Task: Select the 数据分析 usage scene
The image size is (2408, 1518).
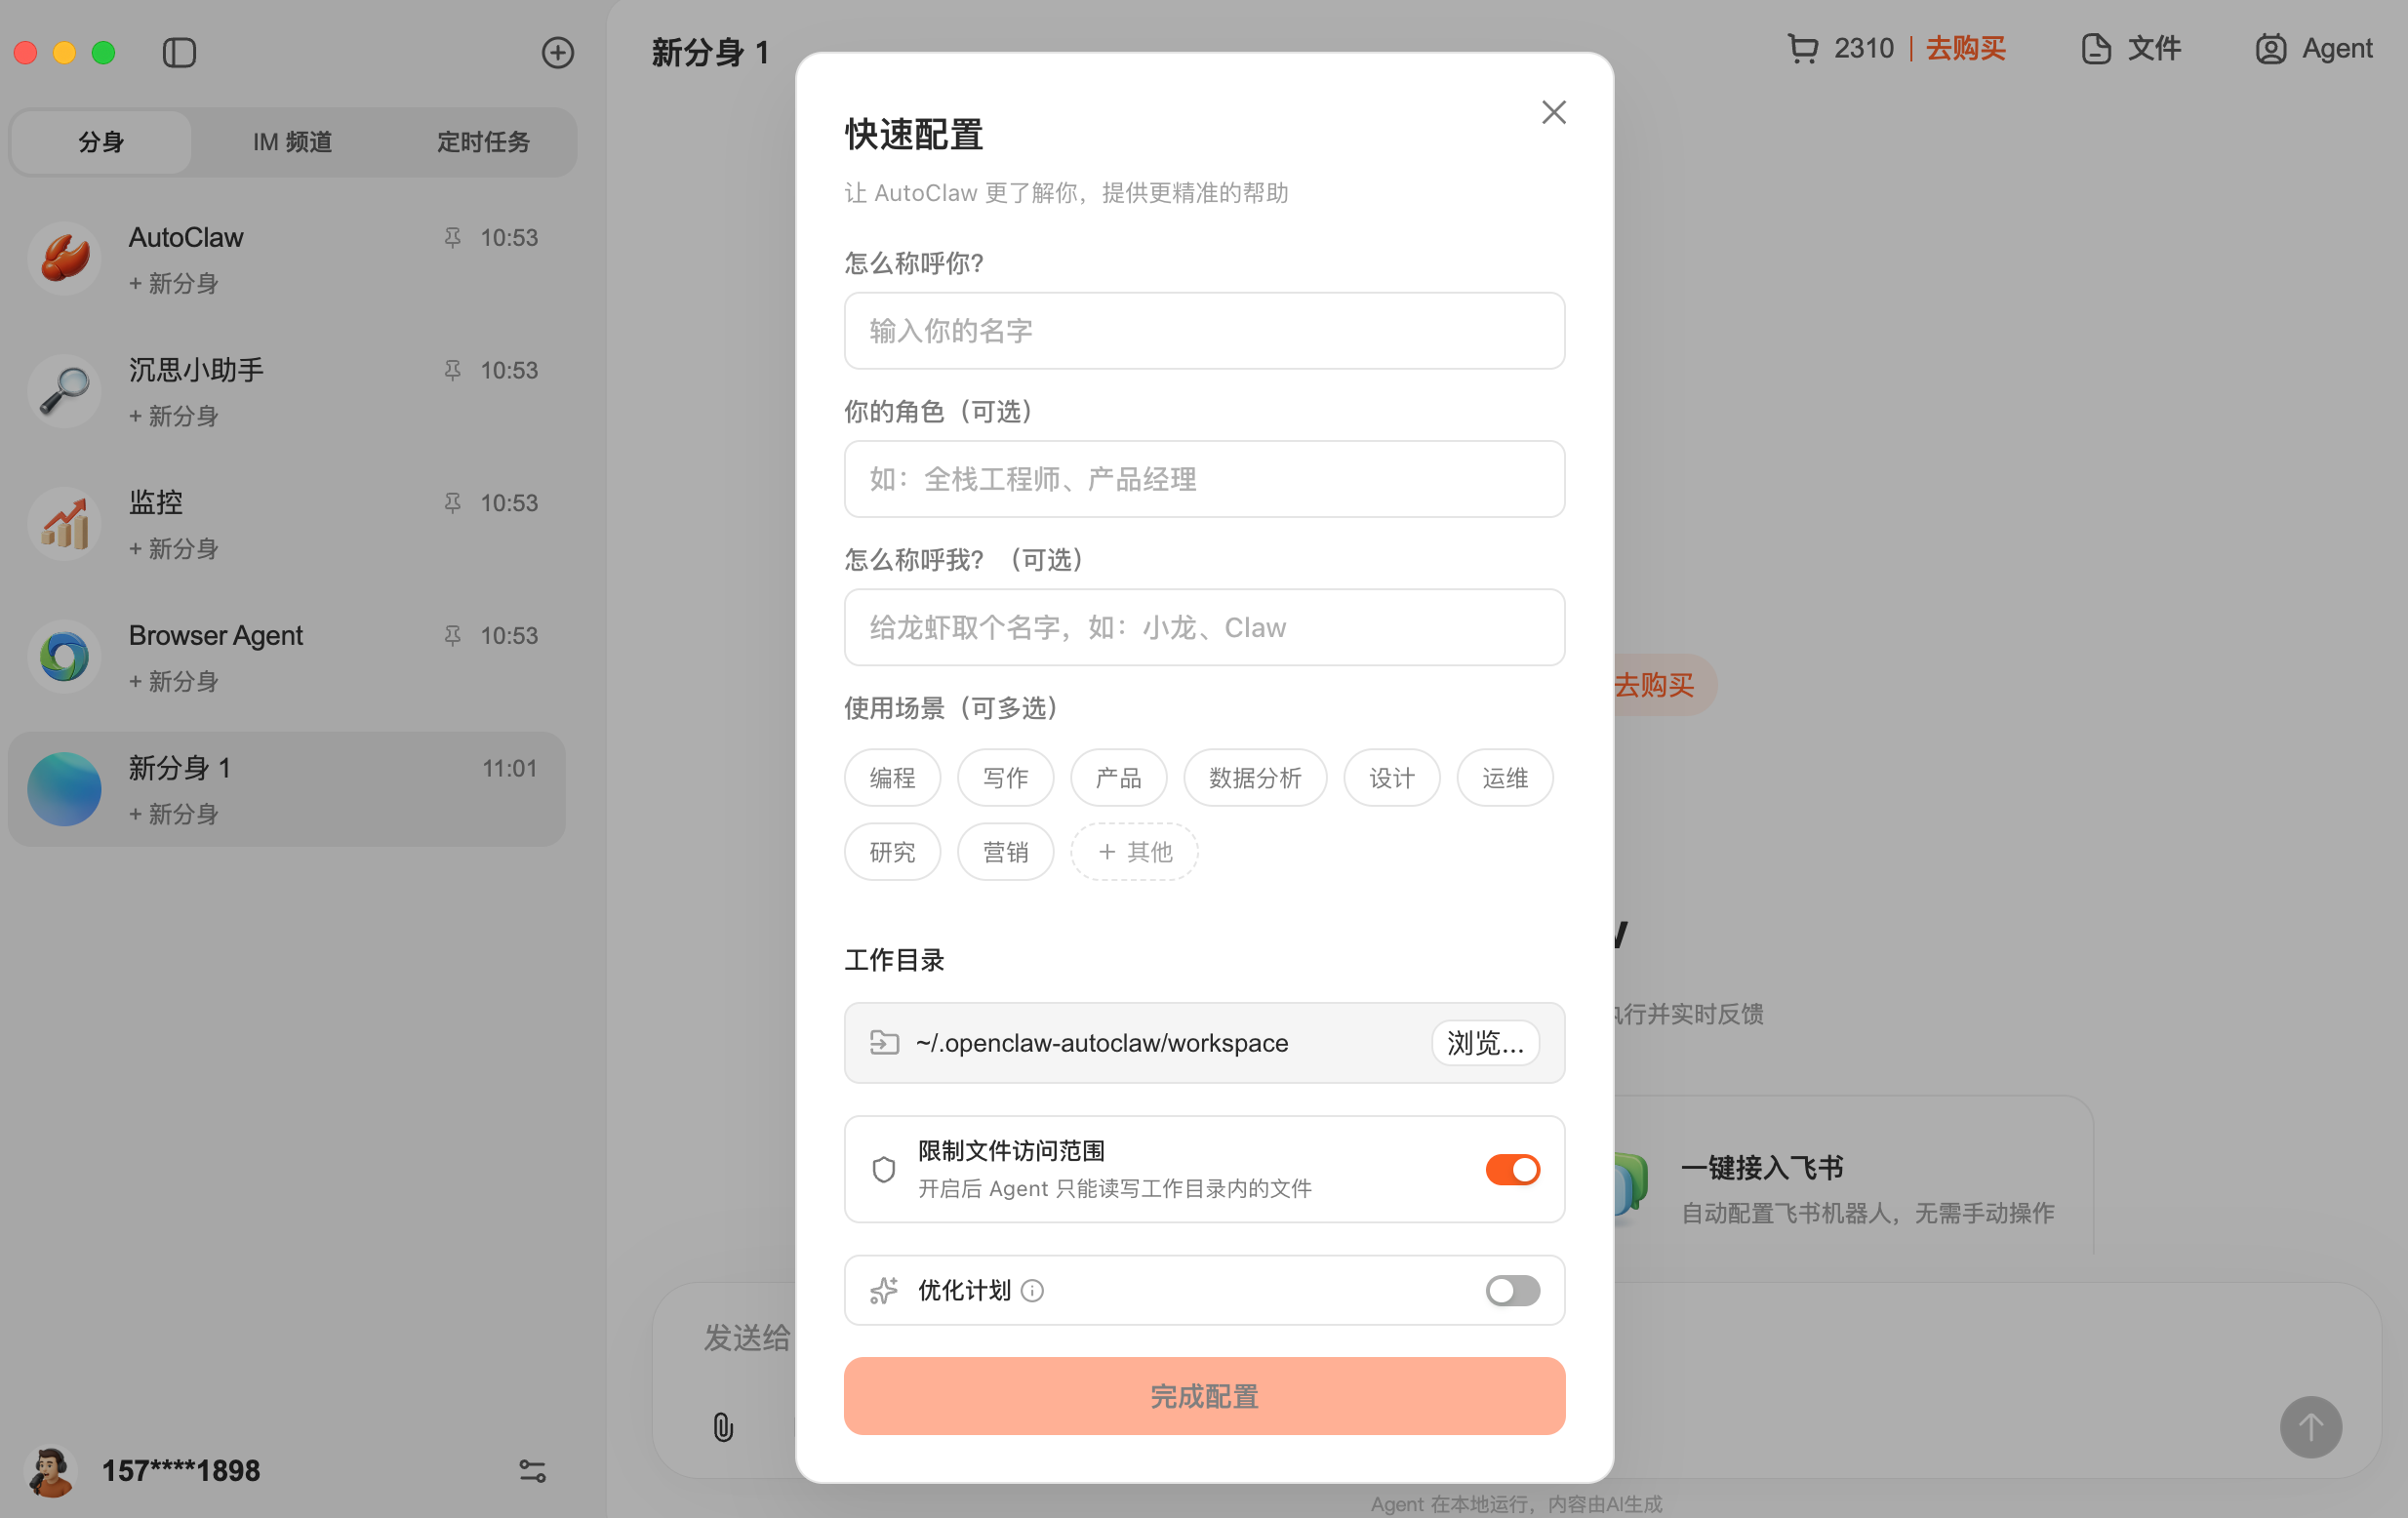Action: (1255, 777)
